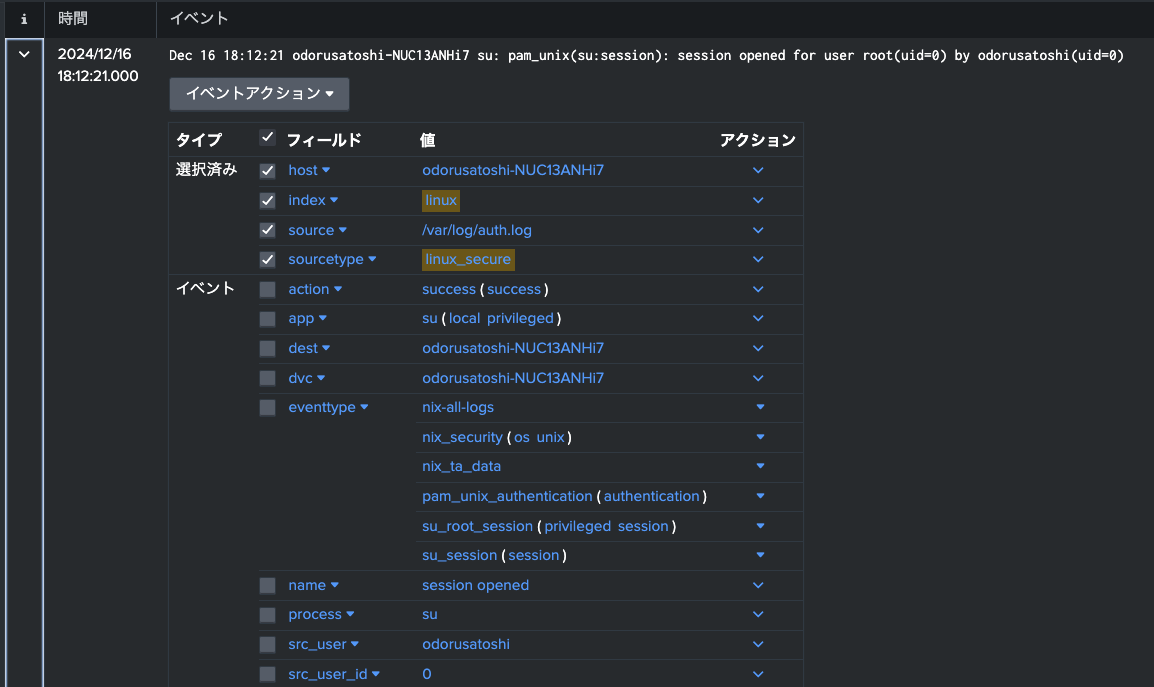This screenshot has height=687, width=1154.
Task: Open the actions chevron for the dest value
Action: point(757,348)
